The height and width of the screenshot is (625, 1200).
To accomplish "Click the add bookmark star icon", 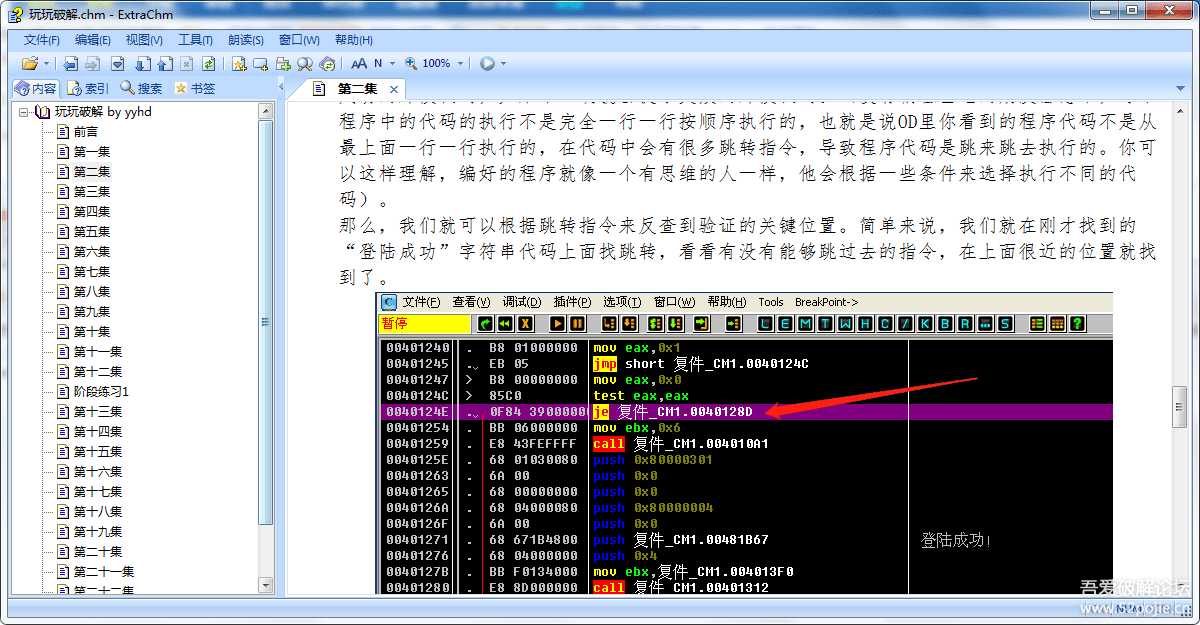I will pyautogui.click(x=240, y=63).
